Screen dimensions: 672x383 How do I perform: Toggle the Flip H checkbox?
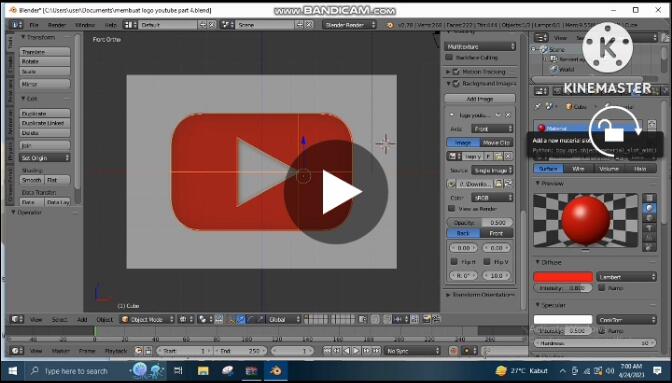pyautogui.click(x=454, y=261)
